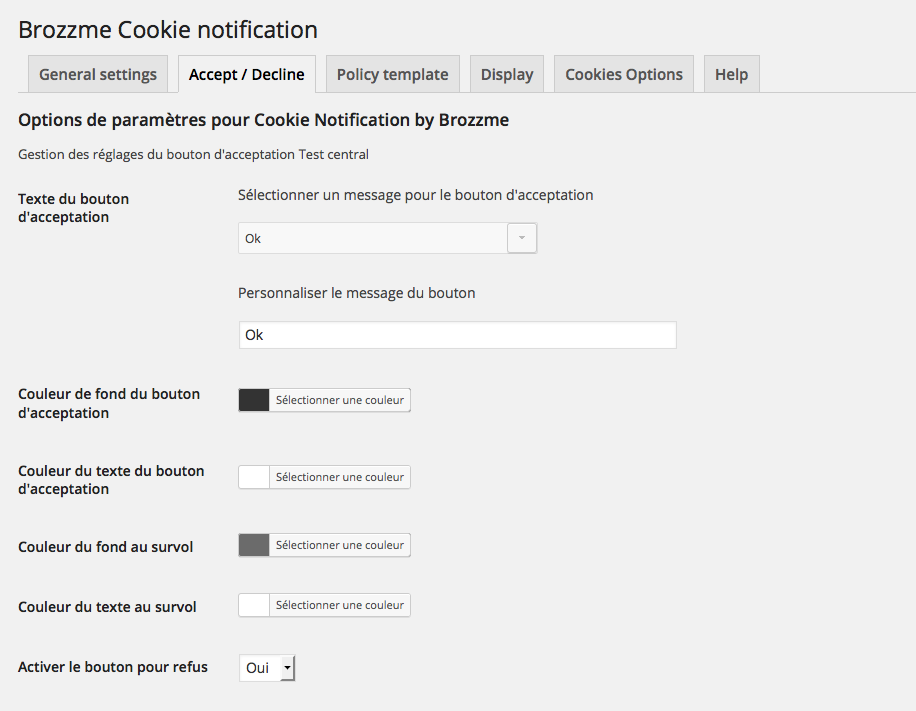Screen dimensions: 916x711
Task: Open the Policy template tab
Action: [x=392, y=75]
